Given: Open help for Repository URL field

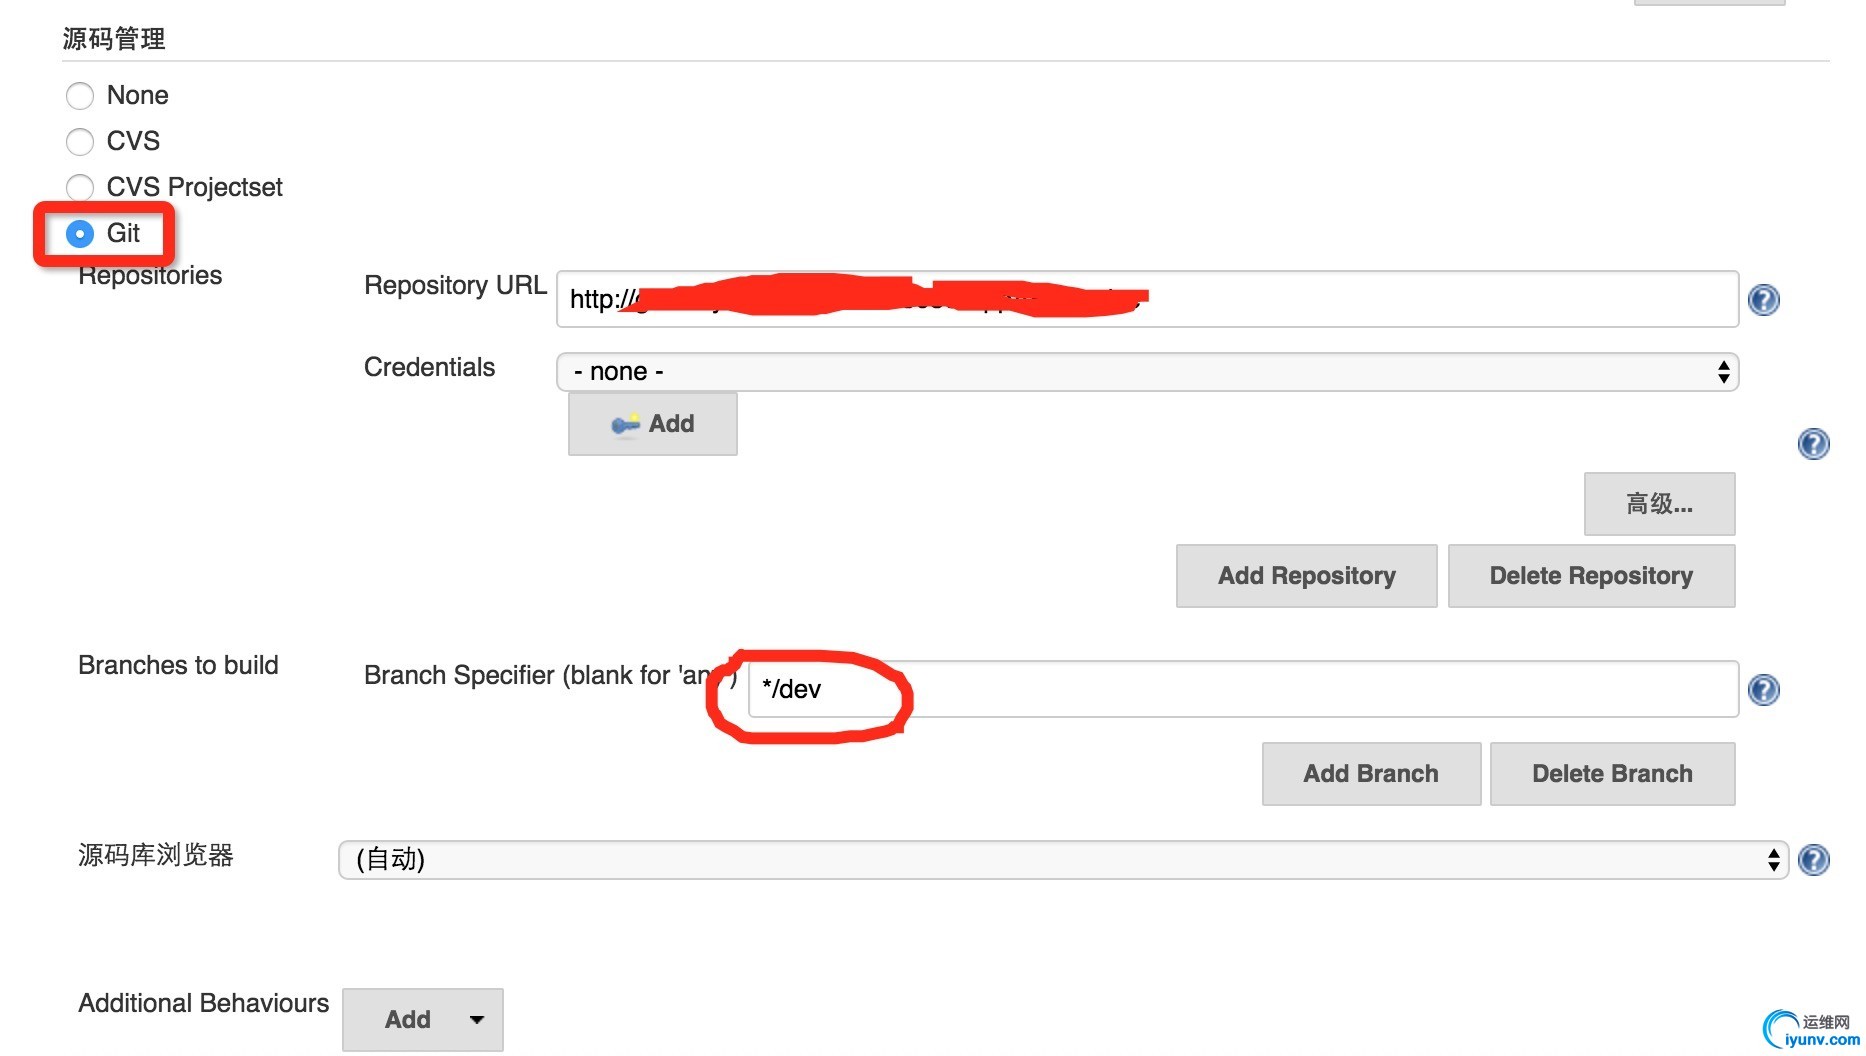Looking at the screenshot, I should click(x=1763, y=300).
